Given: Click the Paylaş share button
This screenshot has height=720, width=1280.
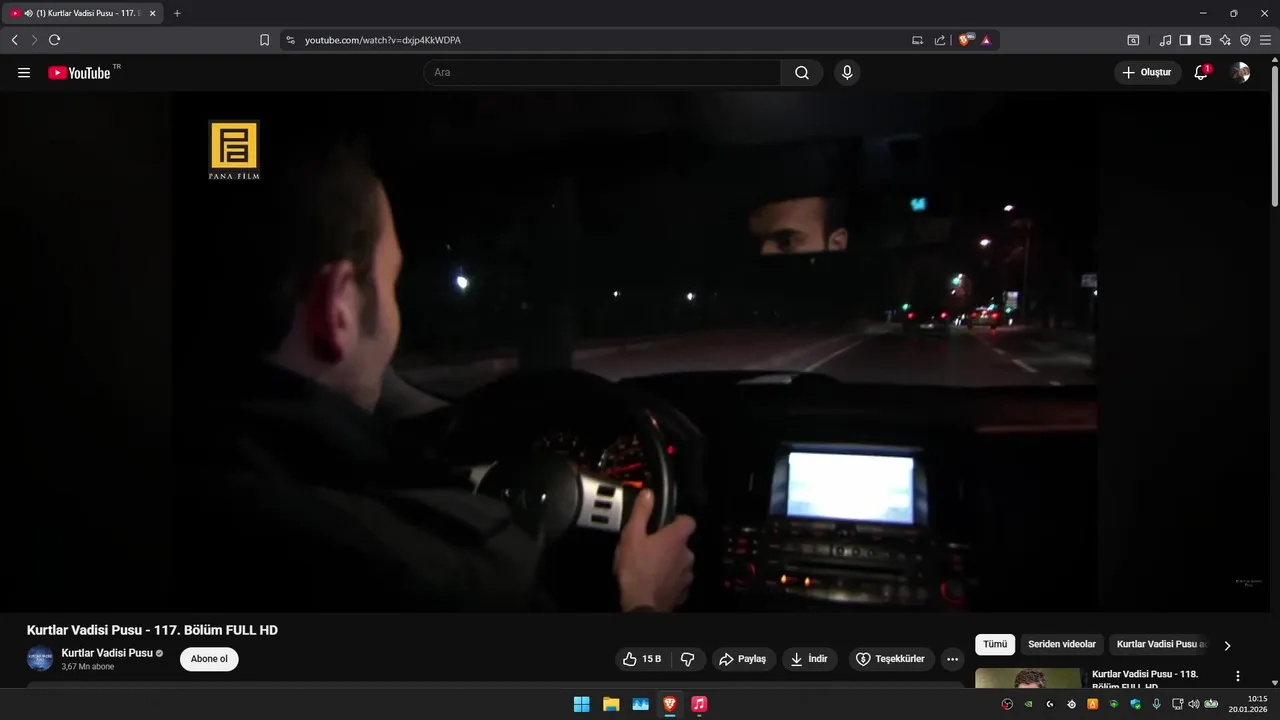Looking at the screenshot, I should pyautogui.click(x=743, y=659).
